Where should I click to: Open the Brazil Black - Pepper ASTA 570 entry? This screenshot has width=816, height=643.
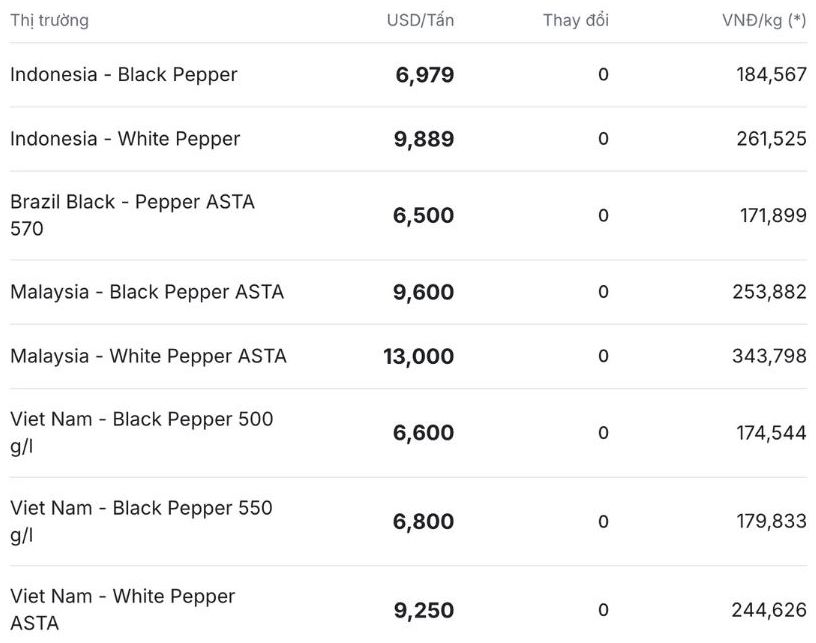pos(132,215)
